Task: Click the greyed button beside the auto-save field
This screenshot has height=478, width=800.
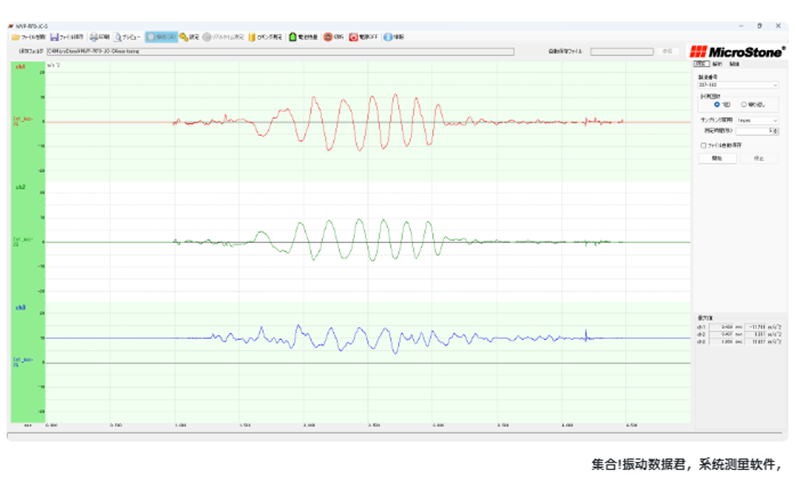Action: [x=667, y=52]
